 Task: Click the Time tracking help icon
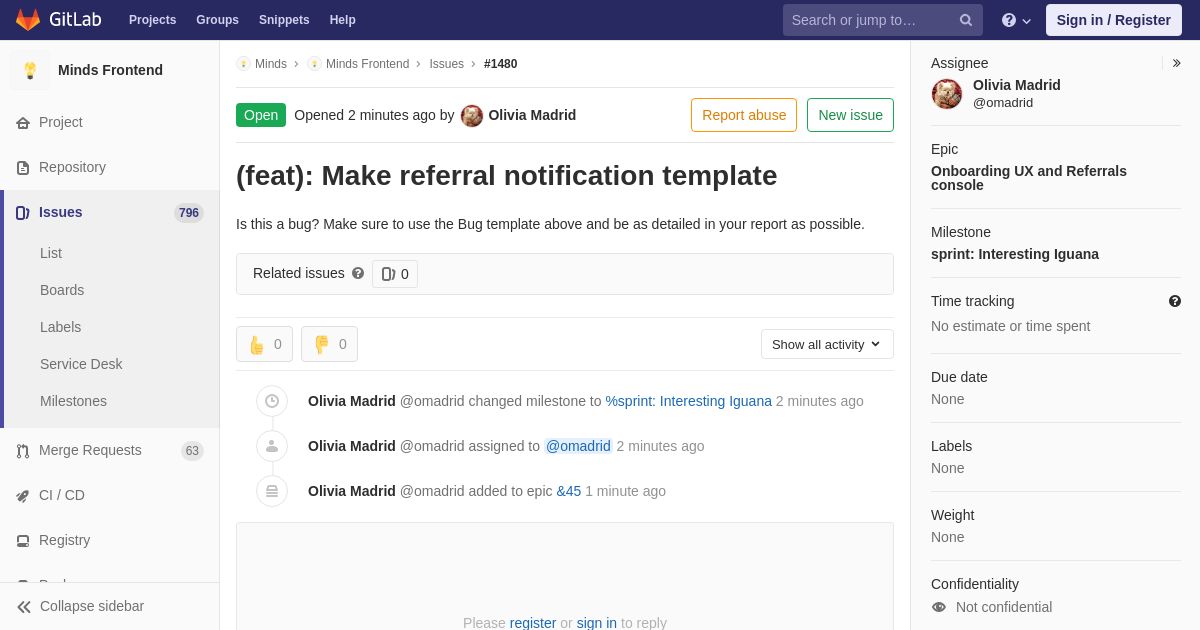point(1175,301)
